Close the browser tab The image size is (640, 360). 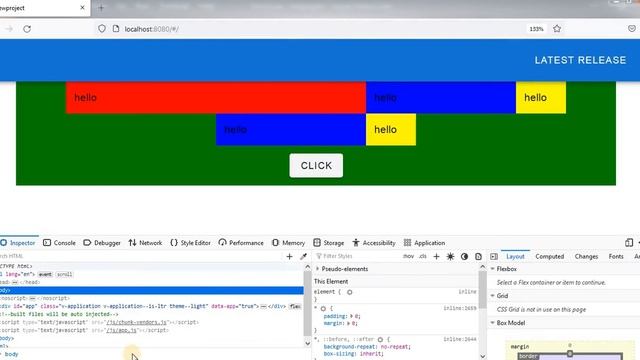82,7
